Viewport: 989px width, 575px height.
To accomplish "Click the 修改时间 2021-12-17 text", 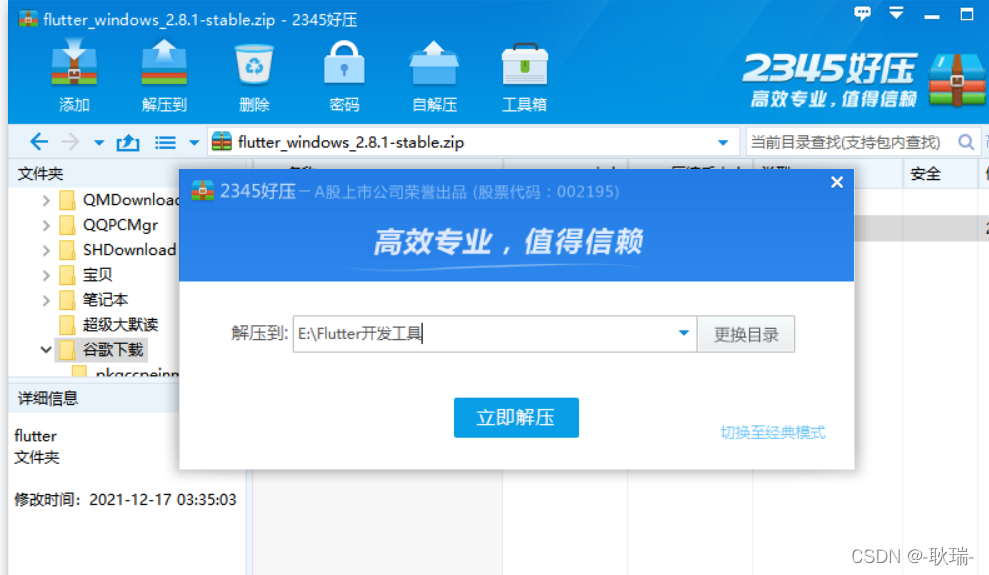I will (x=125, y=500).
